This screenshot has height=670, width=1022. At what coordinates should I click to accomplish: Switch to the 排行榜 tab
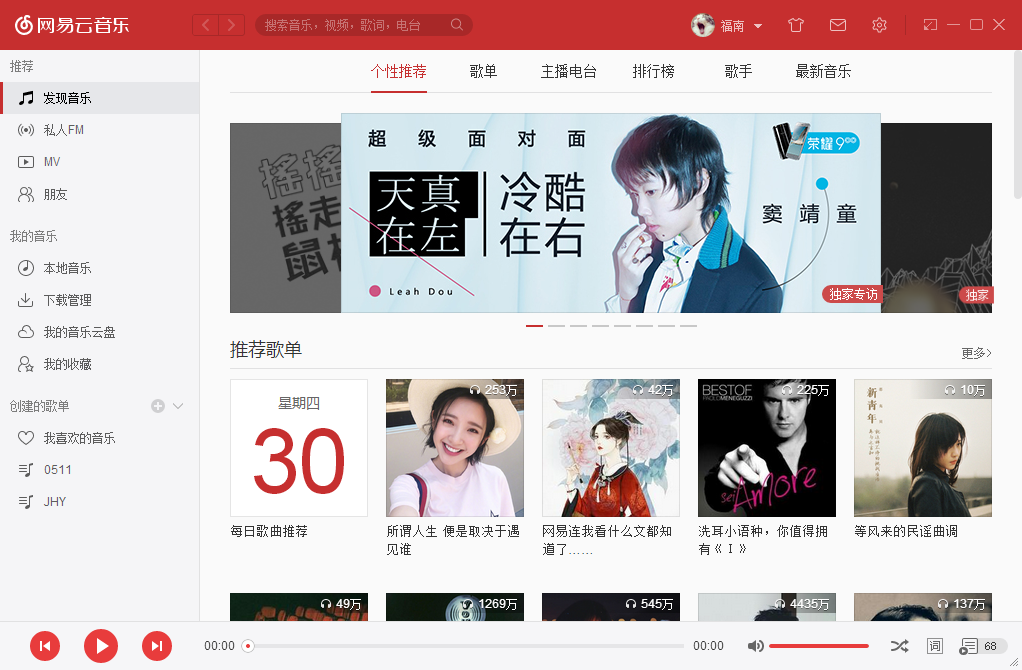coord(654,71)
